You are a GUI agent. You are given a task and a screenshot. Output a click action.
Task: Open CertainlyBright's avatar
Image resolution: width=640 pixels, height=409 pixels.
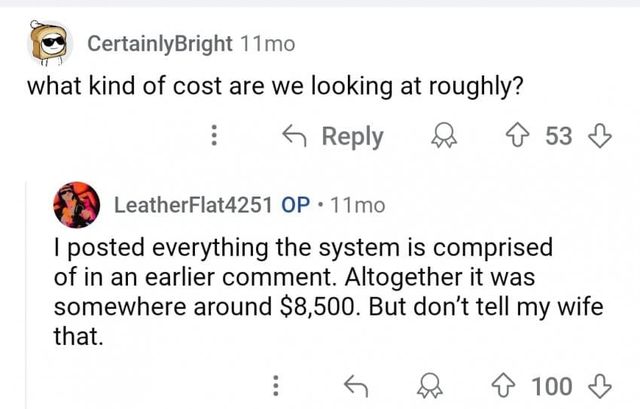point(46,42)
